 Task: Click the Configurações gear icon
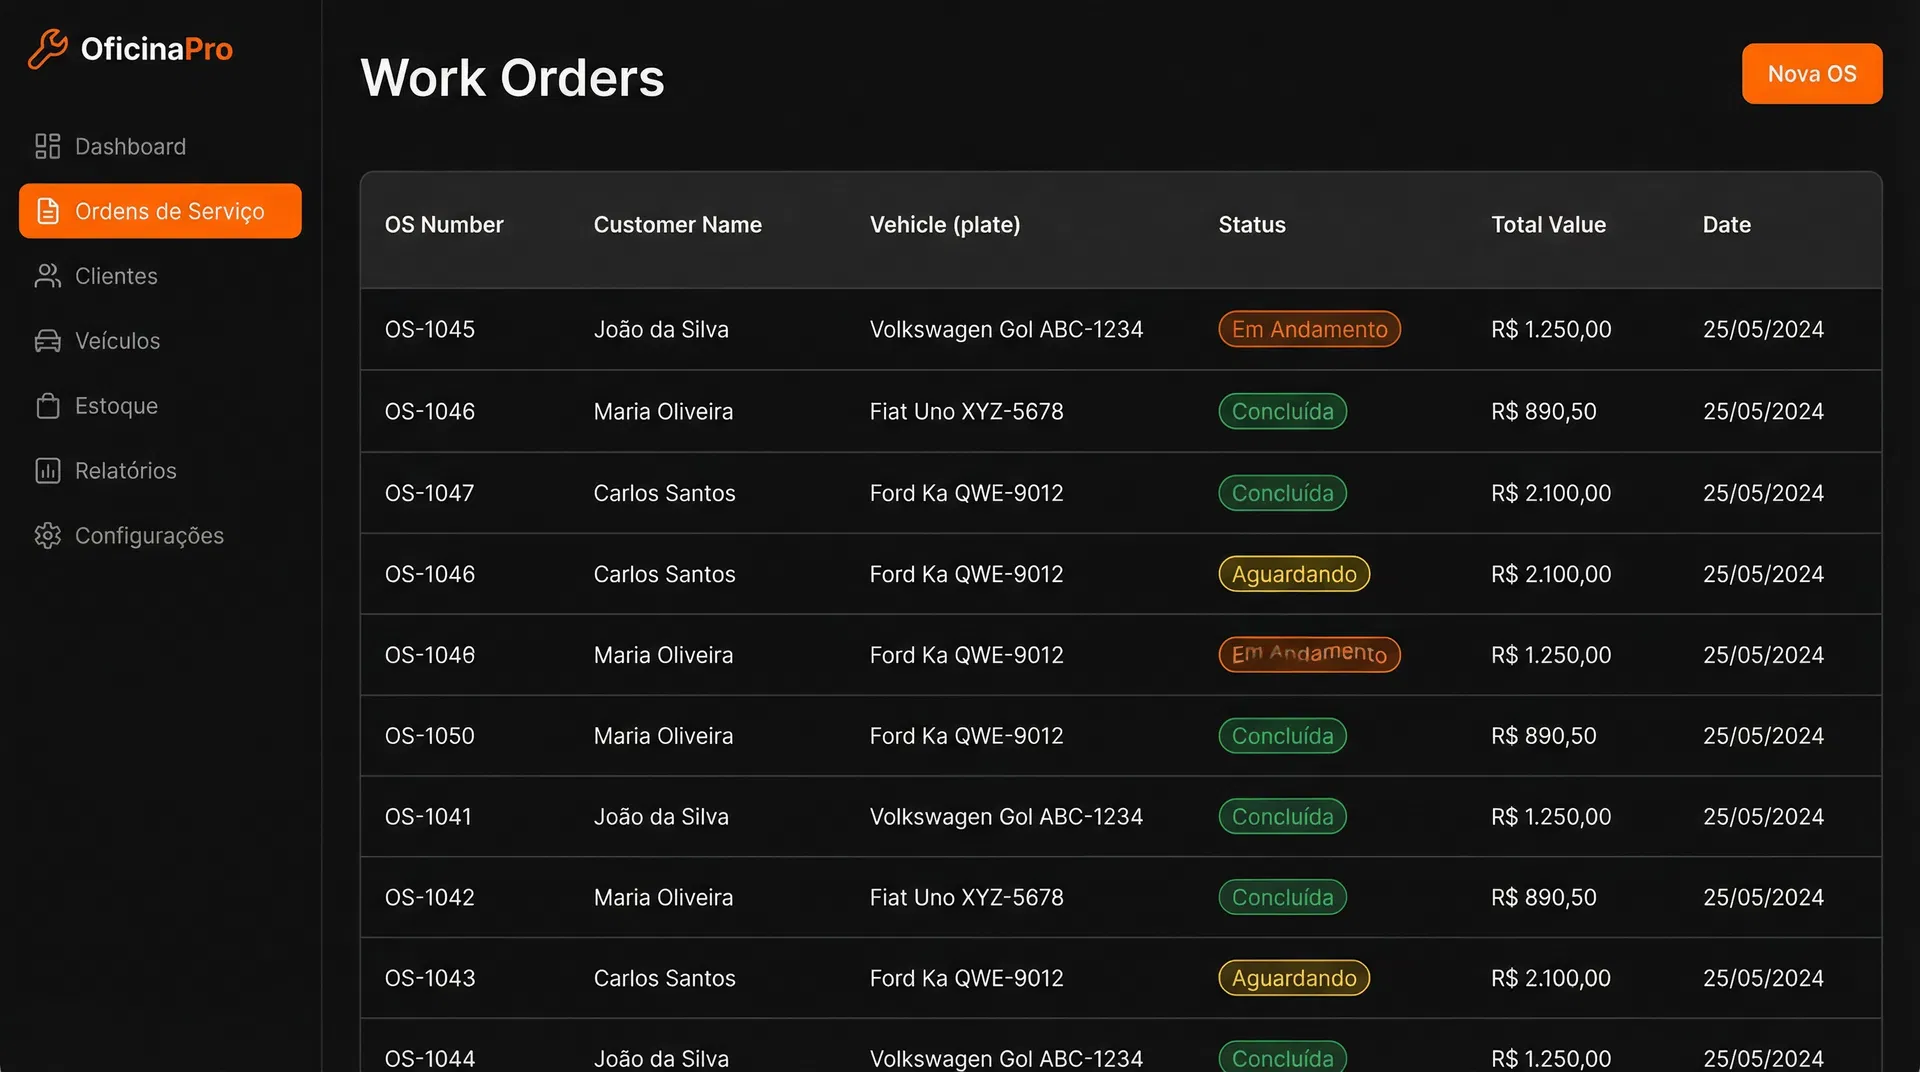click(47, 536)
